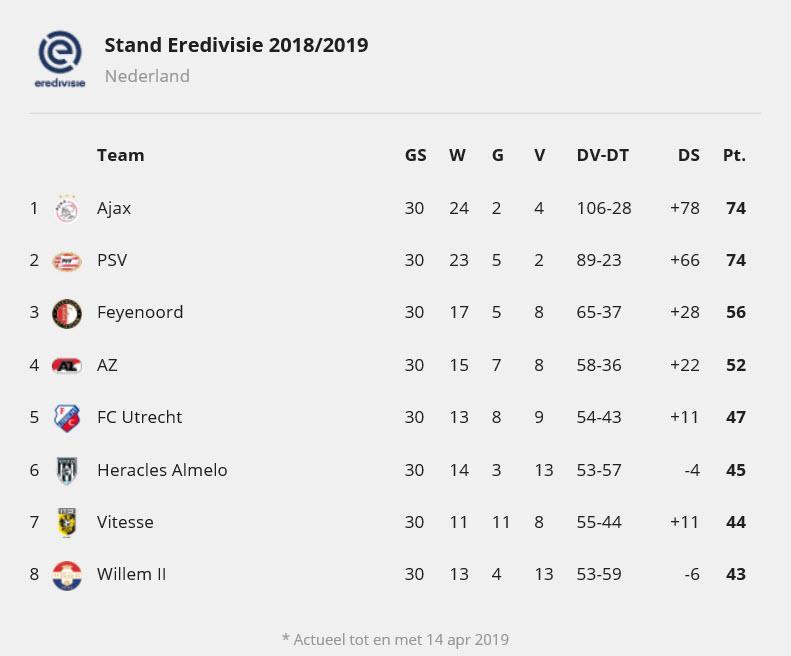Open the Heracles Almelo team link
The width and height of the screenshot is (791, 656).
(x=162, y=470)
